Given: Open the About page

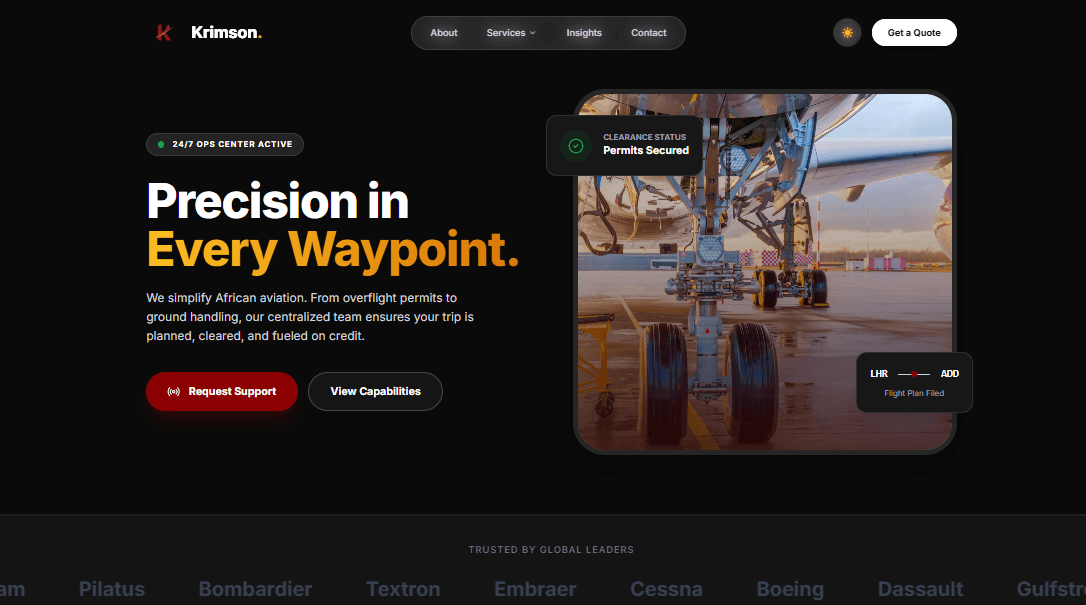Looking at the screenshot, I should click(443, 33).
